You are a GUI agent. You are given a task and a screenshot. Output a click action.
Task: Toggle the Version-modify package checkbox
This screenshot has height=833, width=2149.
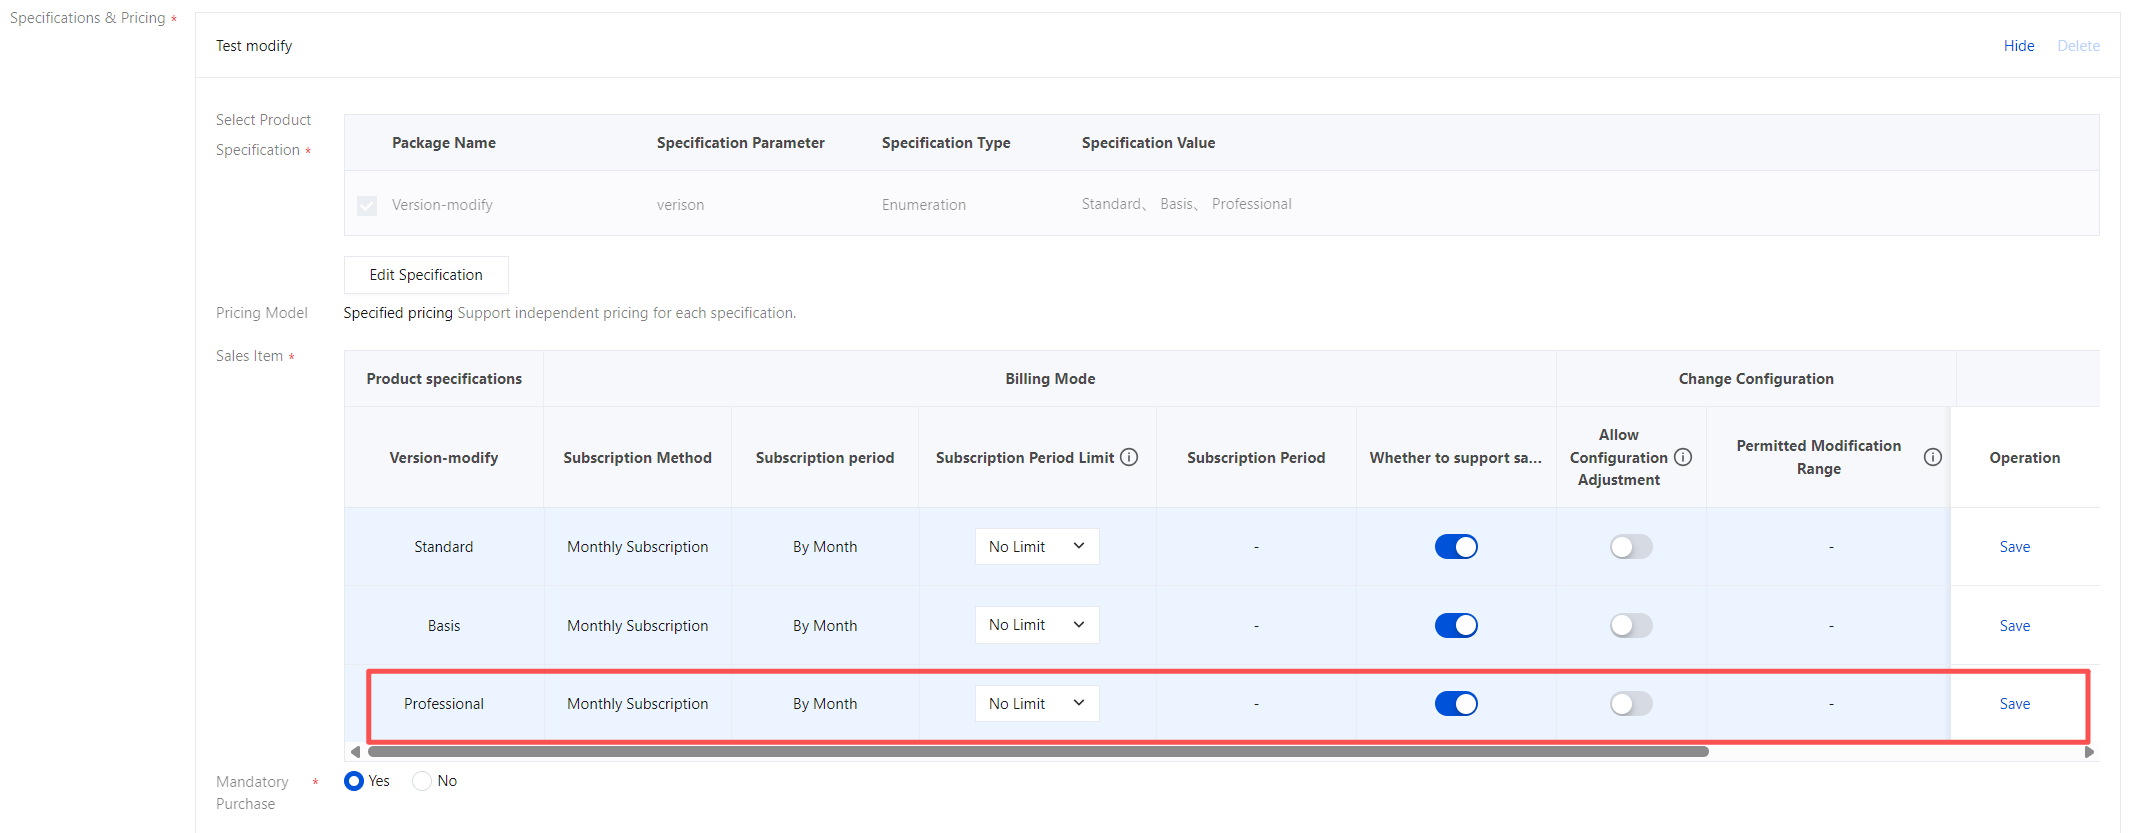(x=367, y=205)
